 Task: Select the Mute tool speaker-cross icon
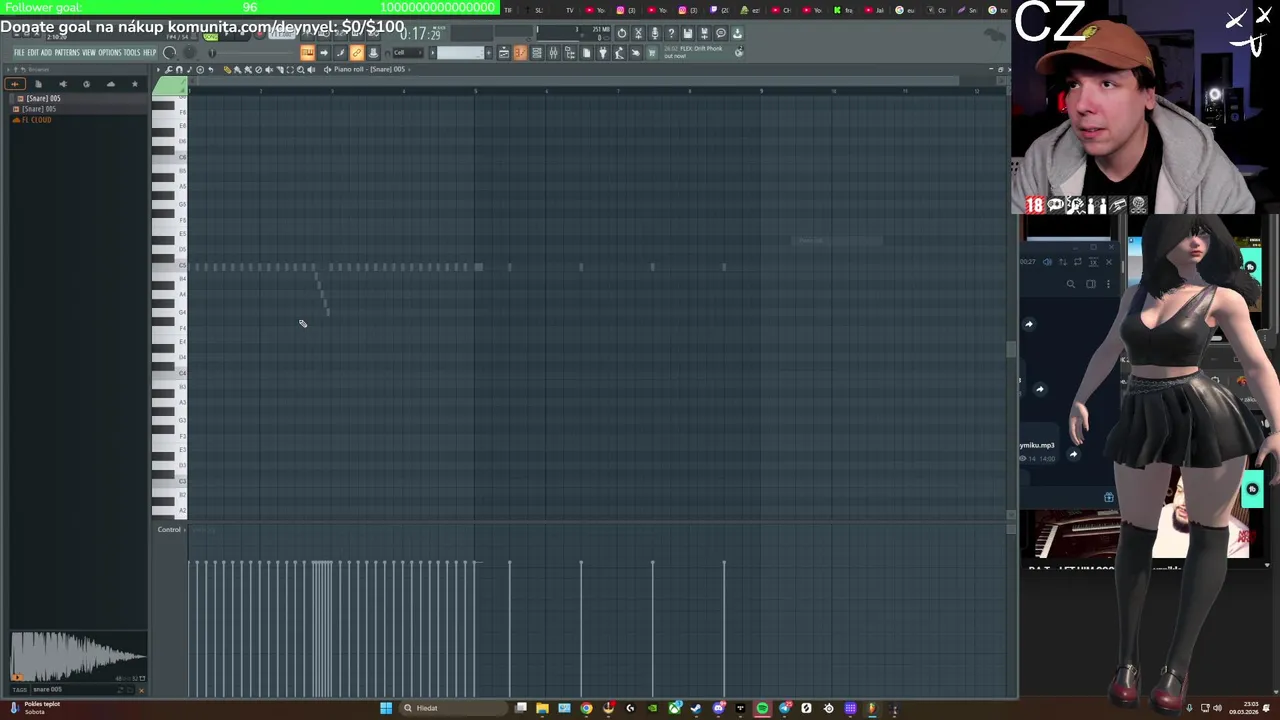(269, 69)
